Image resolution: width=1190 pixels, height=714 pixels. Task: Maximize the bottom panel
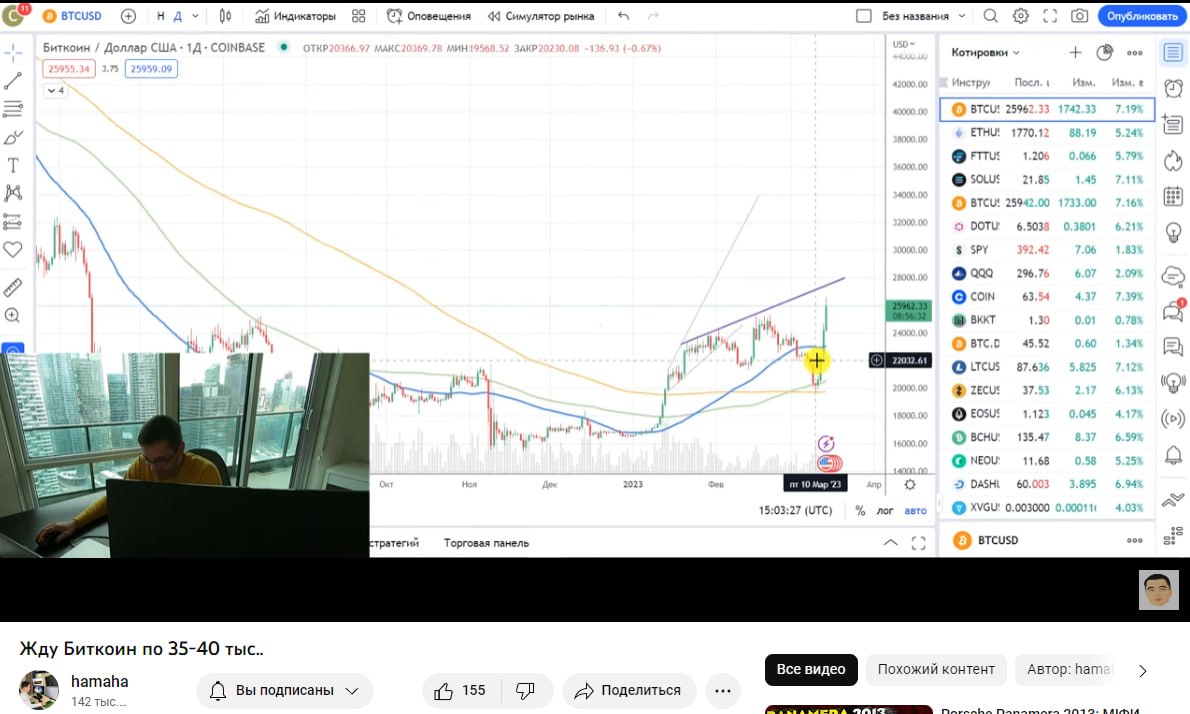point(918,543)
